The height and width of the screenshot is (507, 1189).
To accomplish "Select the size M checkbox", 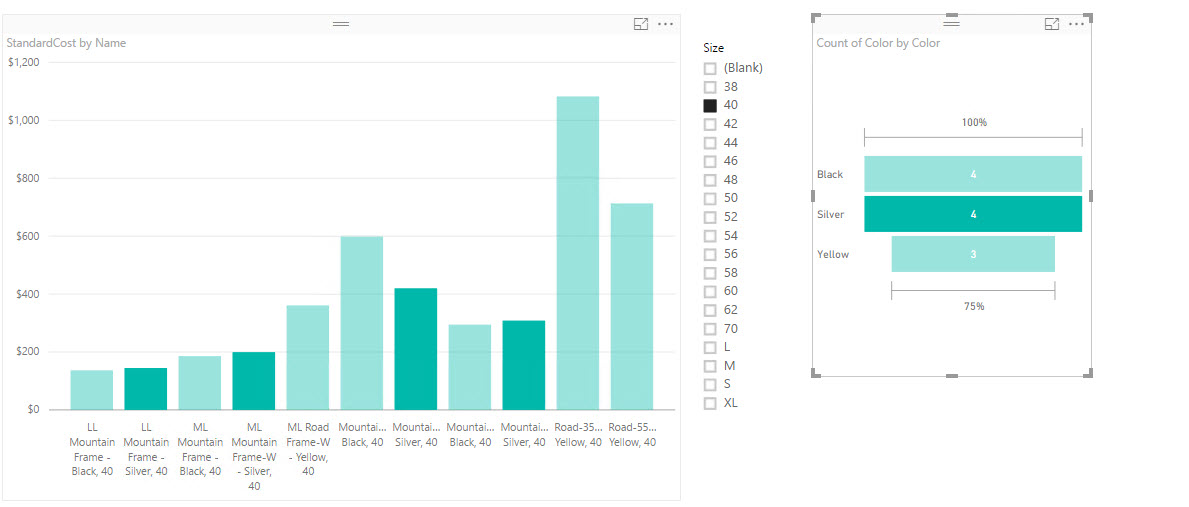I will [710, 366].
